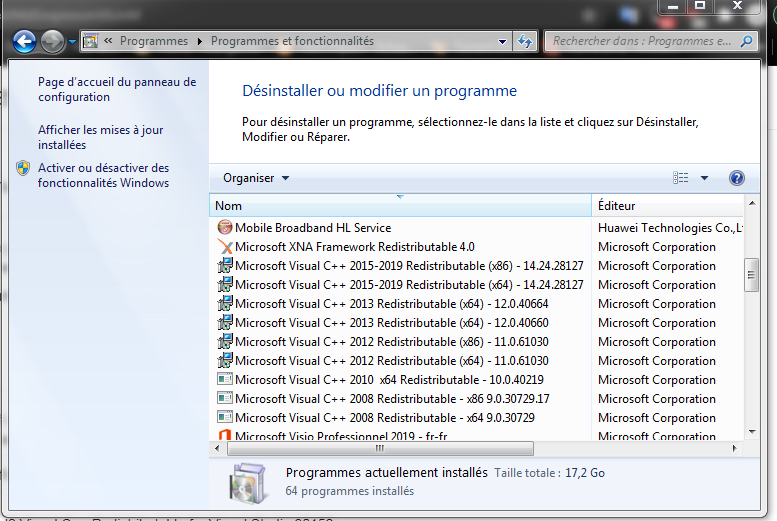Click Microsoft Corporation cell for XNA Framework row

(x=657, y=247)
